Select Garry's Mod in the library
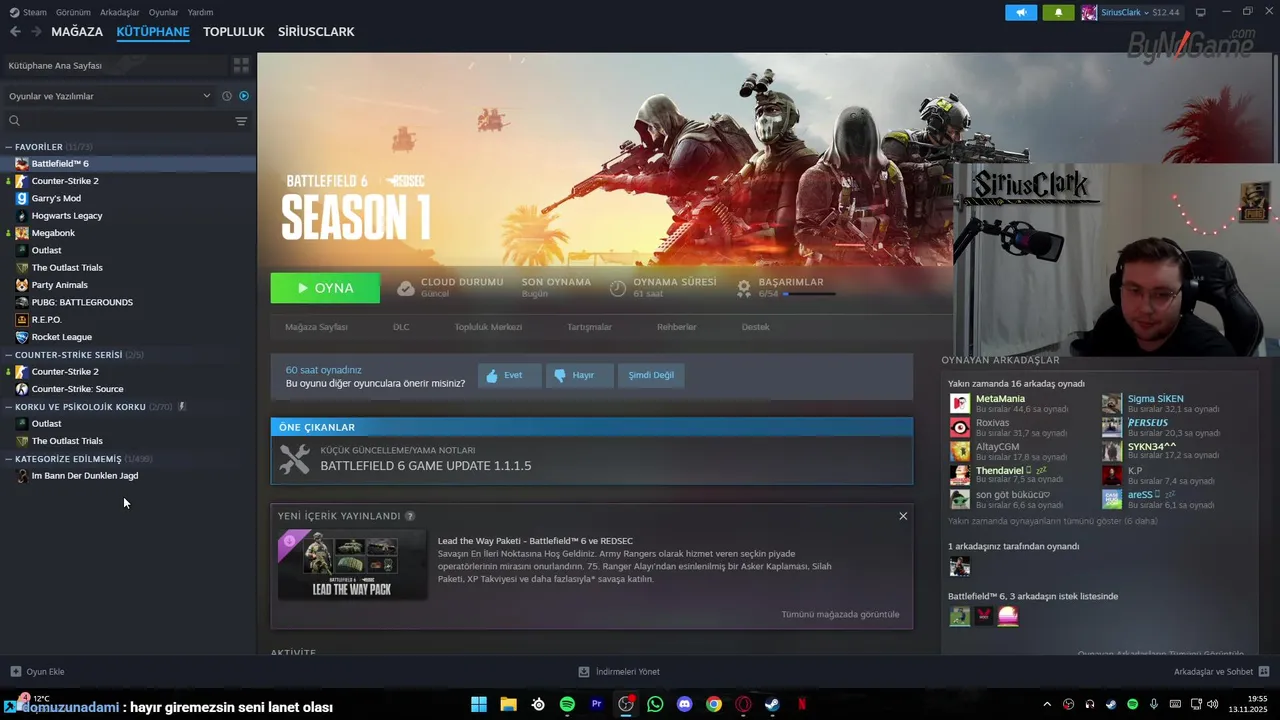 (56, 198)
